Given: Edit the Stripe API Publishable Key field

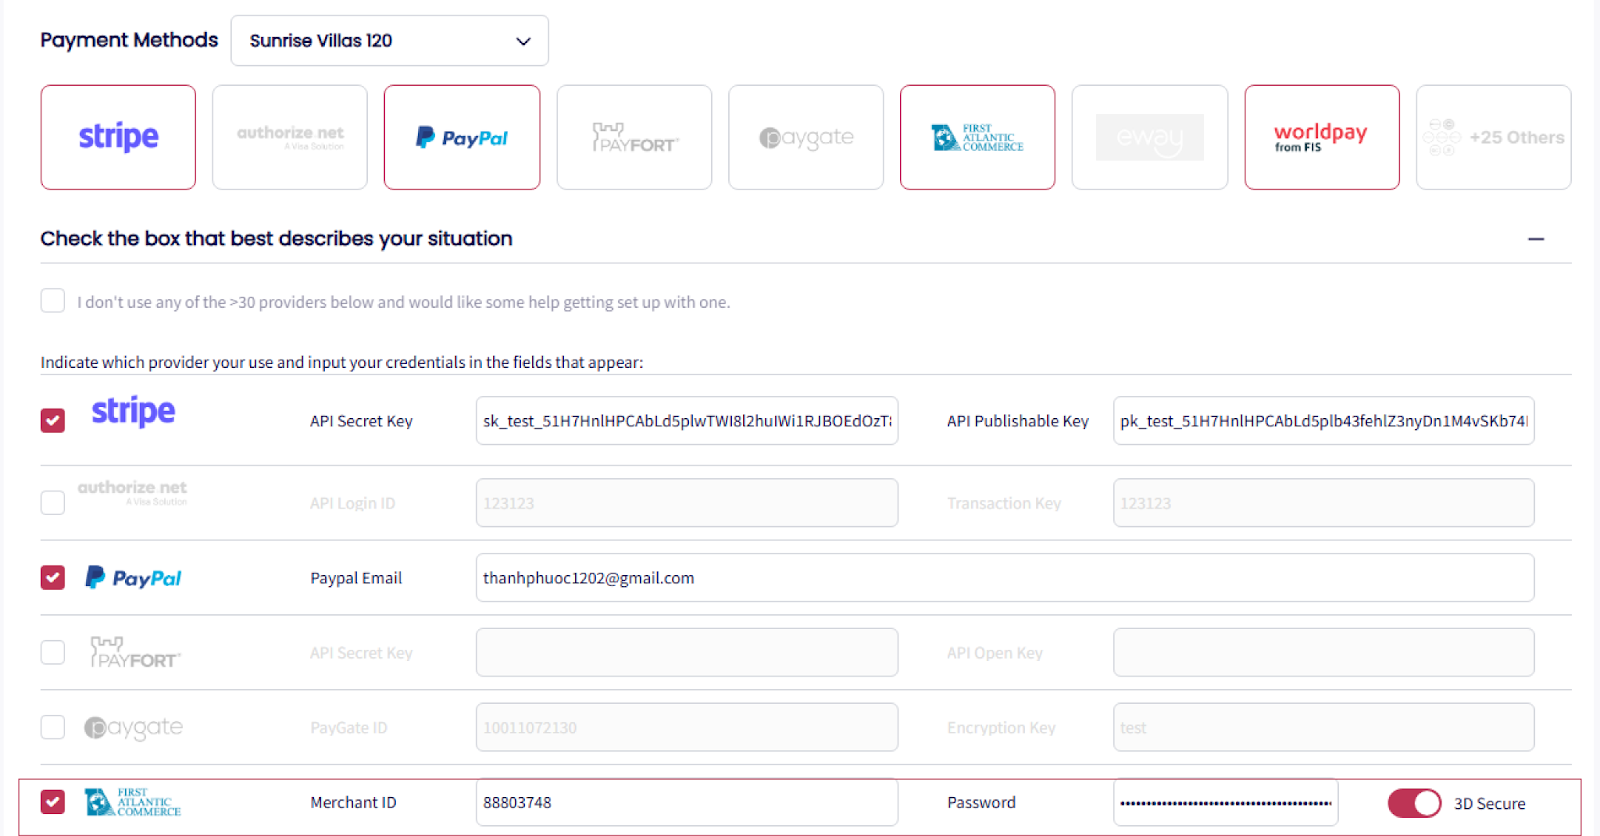Looking at the screenshot, I should [1324, 421].
